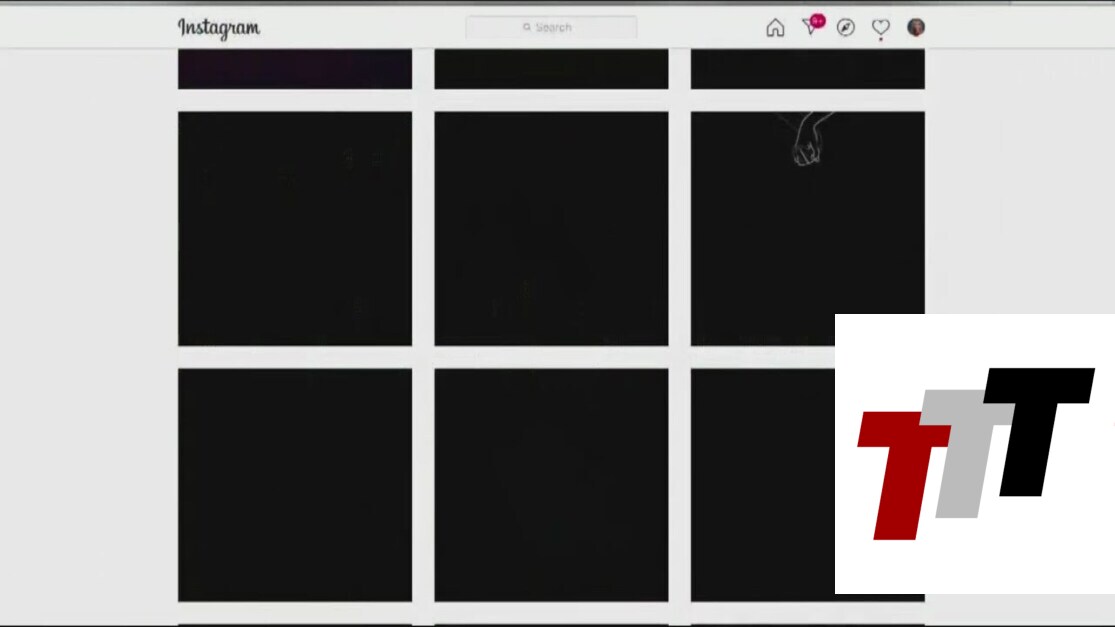Open the bottom-row center black post
This screenshot has height=627, width=1115.
551,485
